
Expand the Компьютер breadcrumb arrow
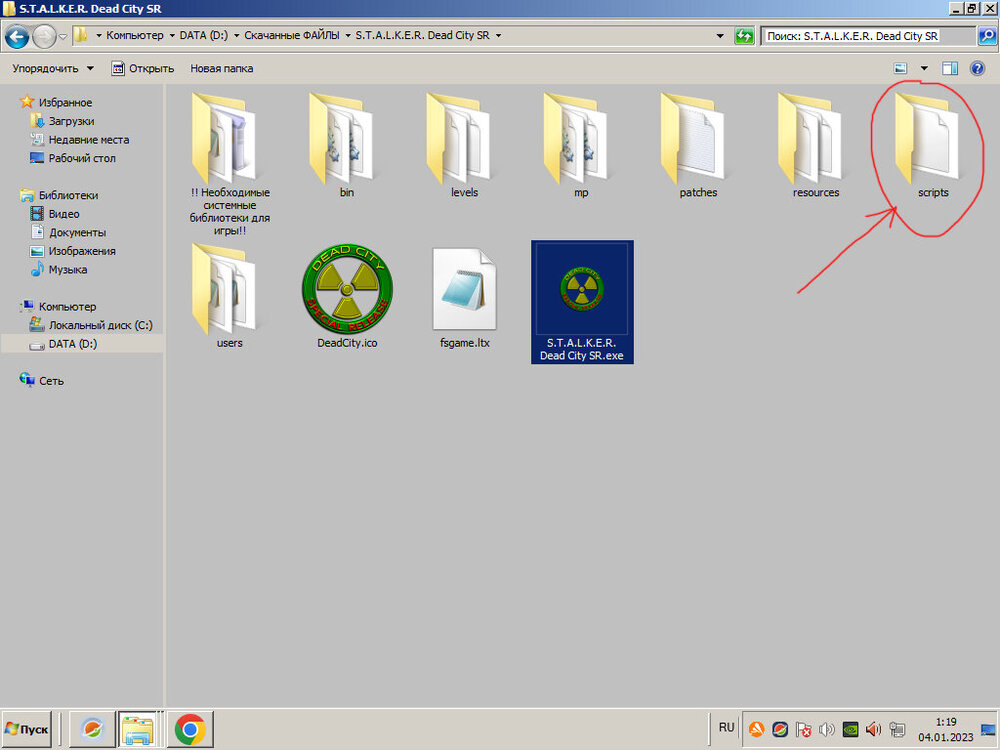point(172,36)
